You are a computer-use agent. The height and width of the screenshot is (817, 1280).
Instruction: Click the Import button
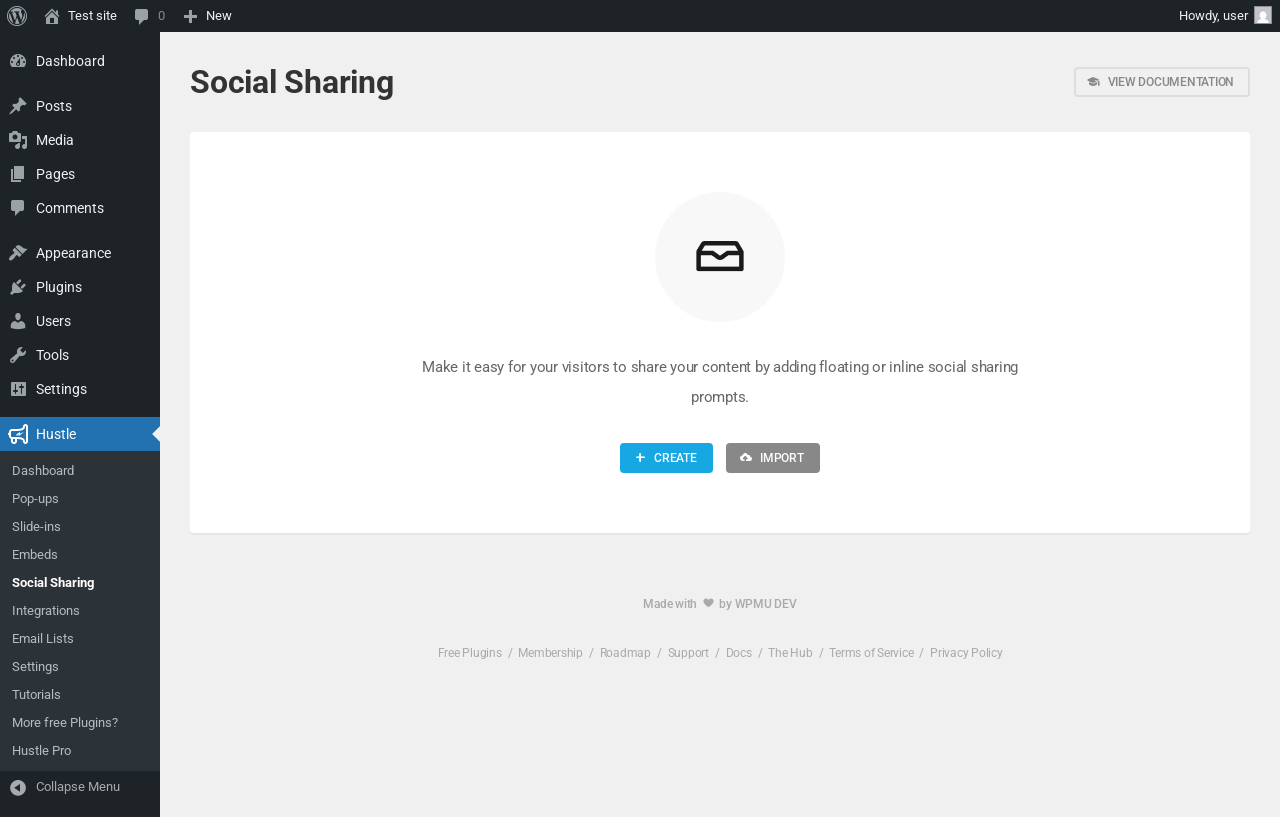point(773,458)
